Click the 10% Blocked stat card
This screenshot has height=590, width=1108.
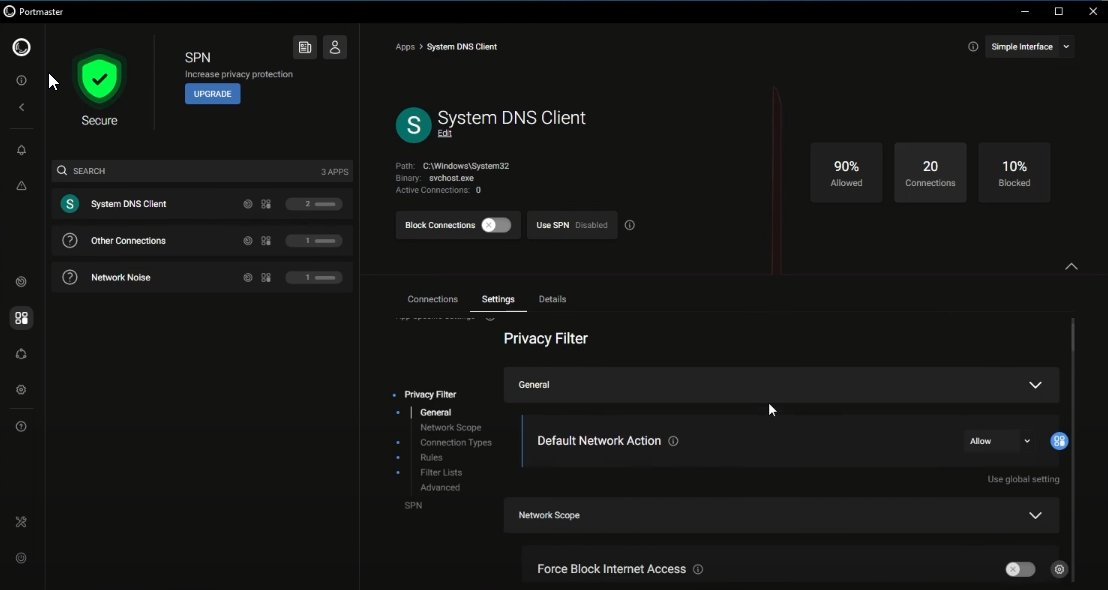(1014, 173)
